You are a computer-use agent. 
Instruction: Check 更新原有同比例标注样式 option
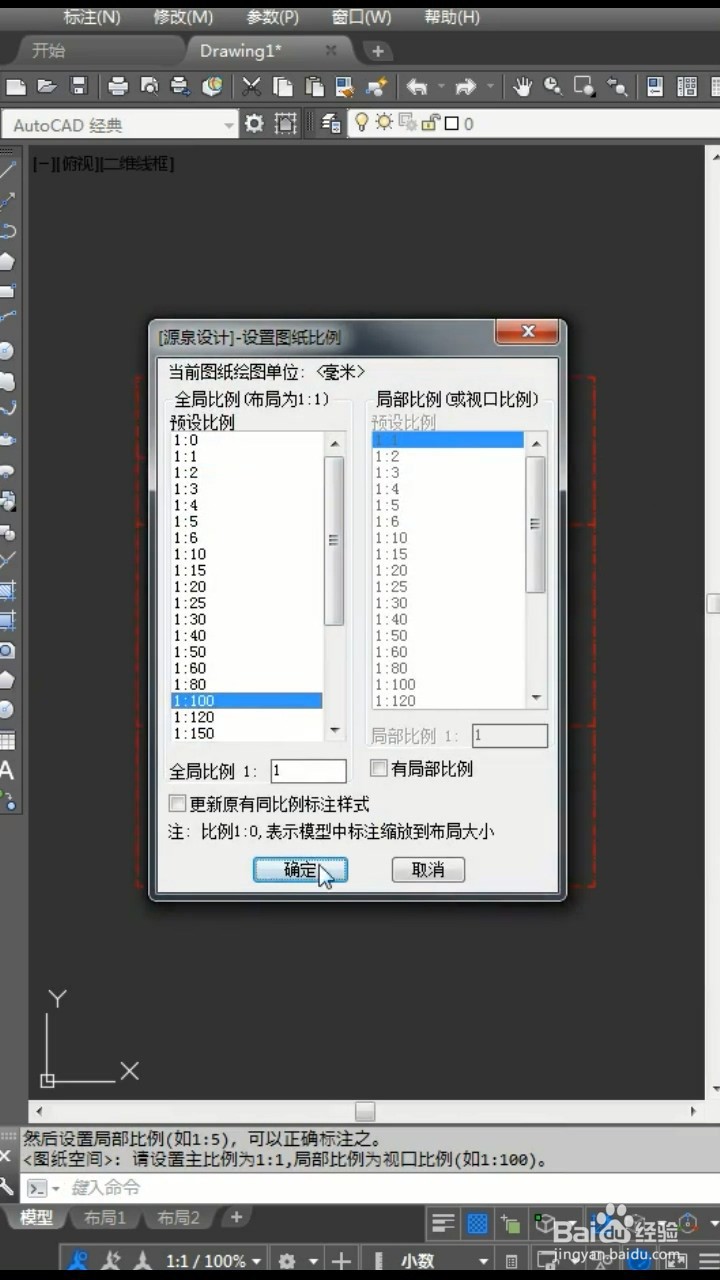(178, 803)
